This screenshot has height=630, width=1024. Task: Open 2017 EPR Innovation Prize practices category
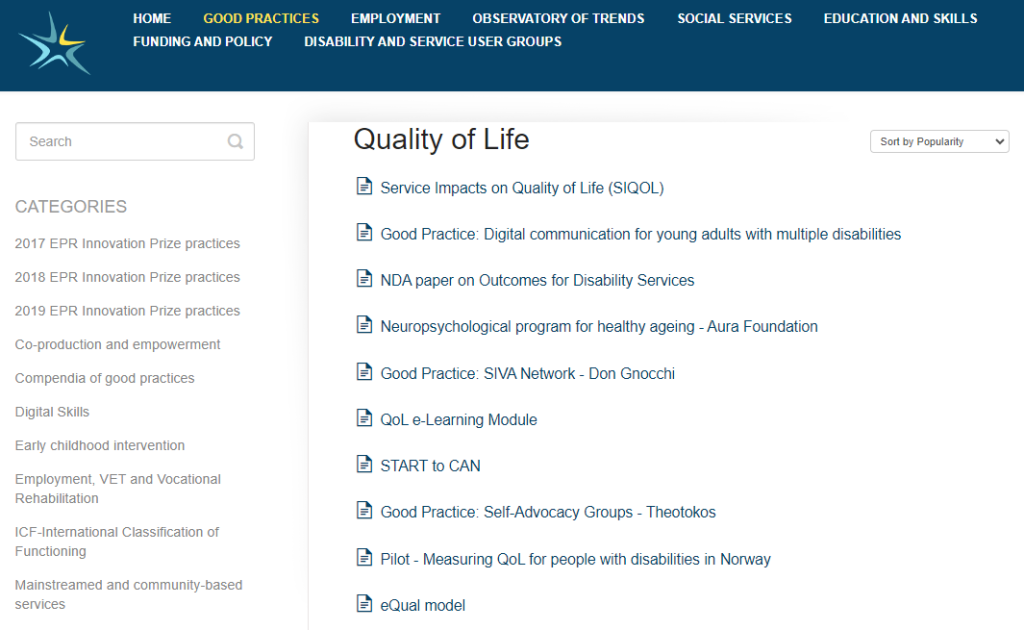point(127,244)
